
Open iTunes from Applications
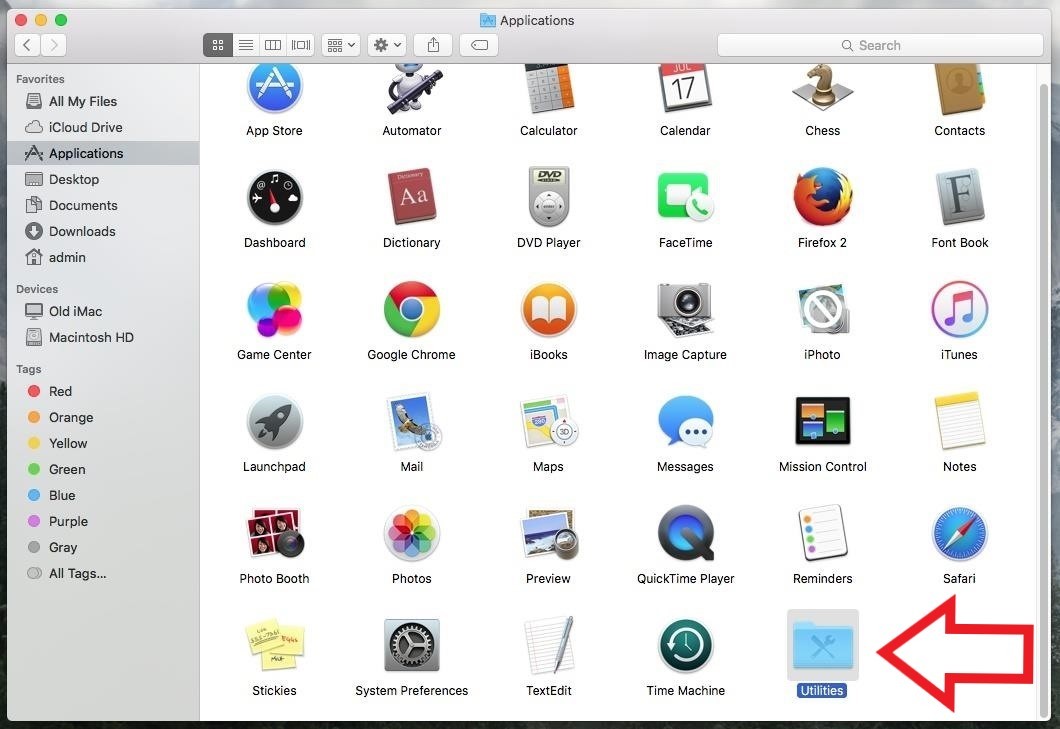pyautogui.click(x=959, y=310)
